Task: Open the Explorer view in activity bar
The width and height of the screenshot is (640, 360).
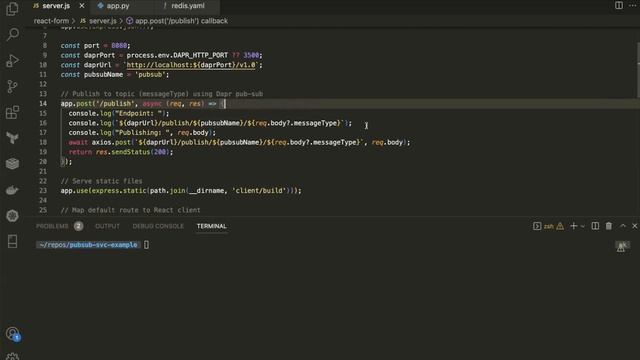Action: 12,9
